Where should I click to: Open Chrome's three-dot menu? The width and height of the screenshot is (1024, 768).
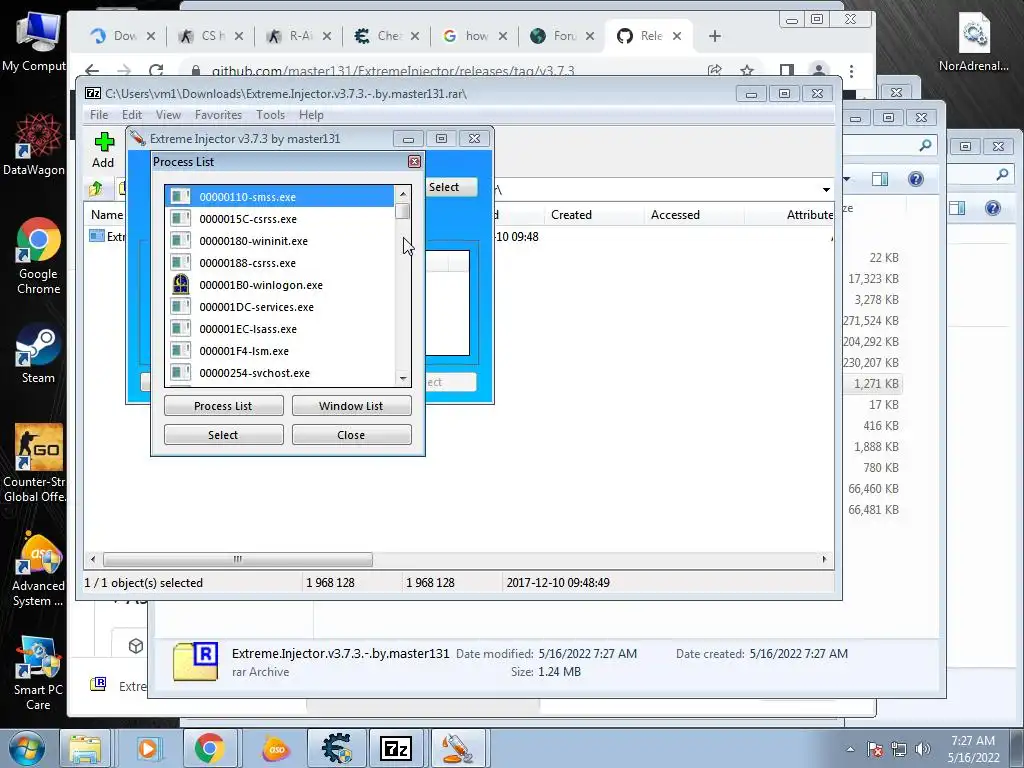[851, 70]
